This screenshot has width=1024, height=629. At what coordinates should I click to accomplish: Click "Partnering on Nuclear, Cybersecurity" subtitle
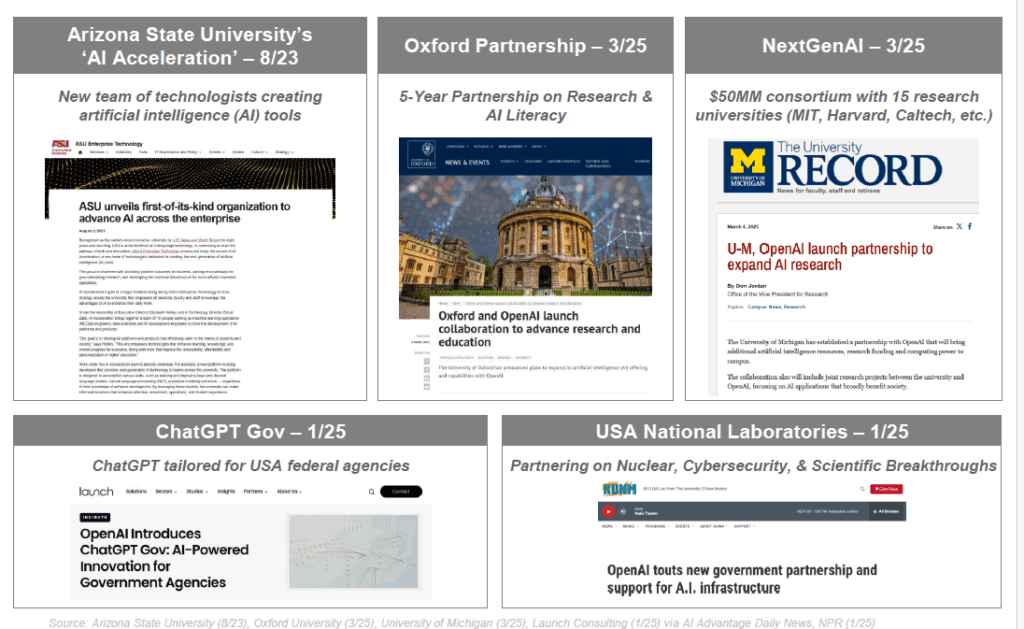[753, 466]
